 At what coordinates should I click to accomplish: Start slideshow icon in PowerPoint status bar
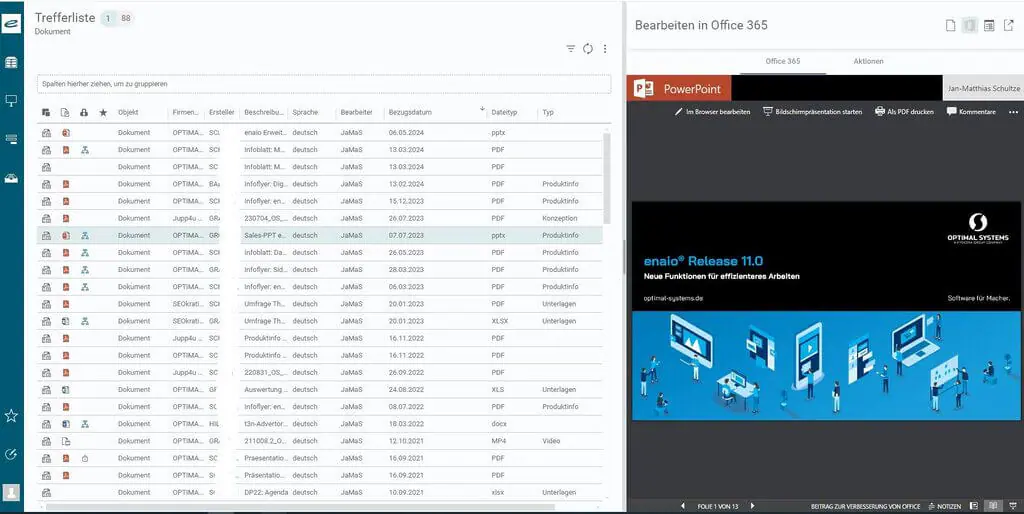pos(1012,506)
